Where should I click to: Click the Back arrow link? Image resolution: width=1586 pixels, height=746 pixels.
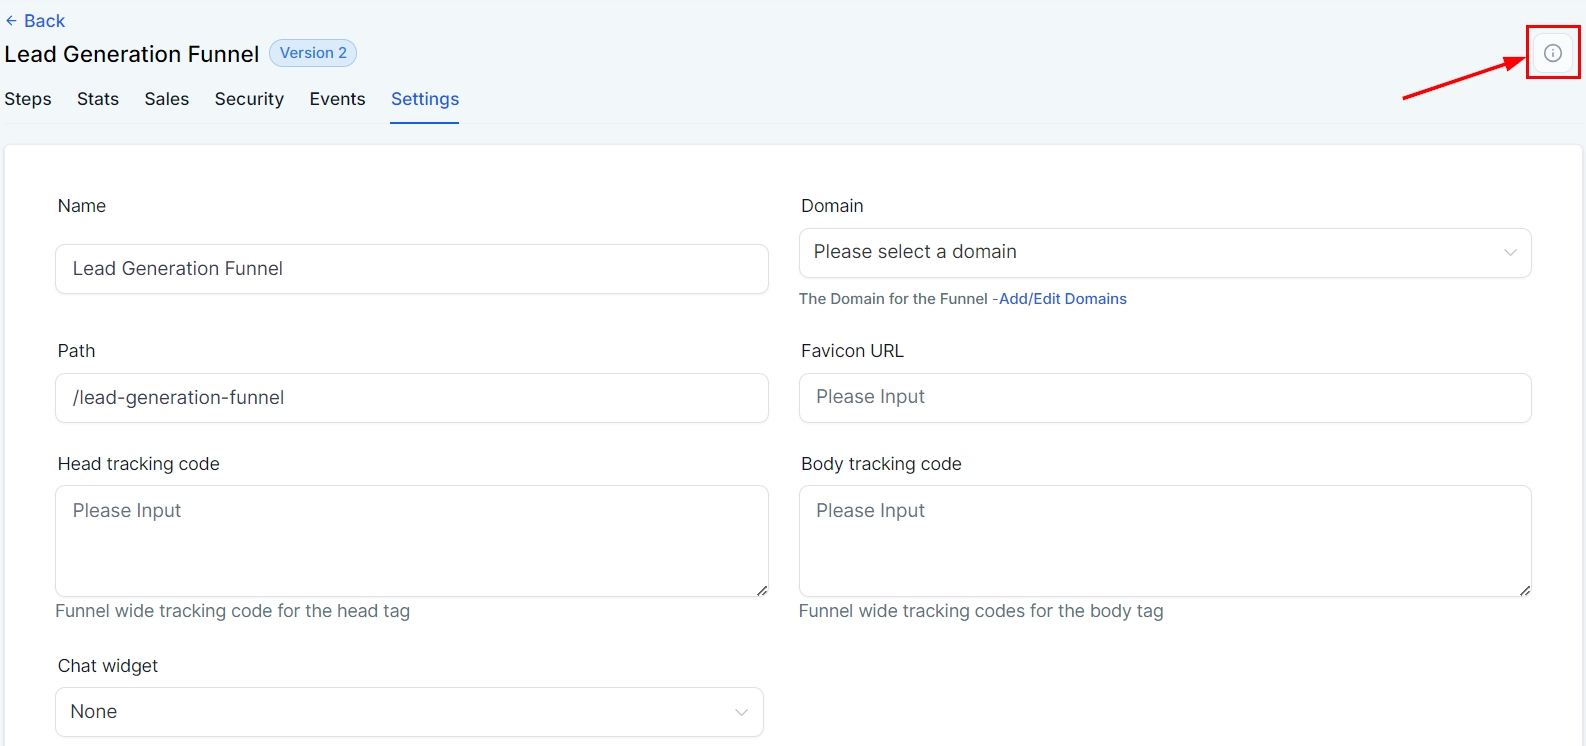coord(35,21)
